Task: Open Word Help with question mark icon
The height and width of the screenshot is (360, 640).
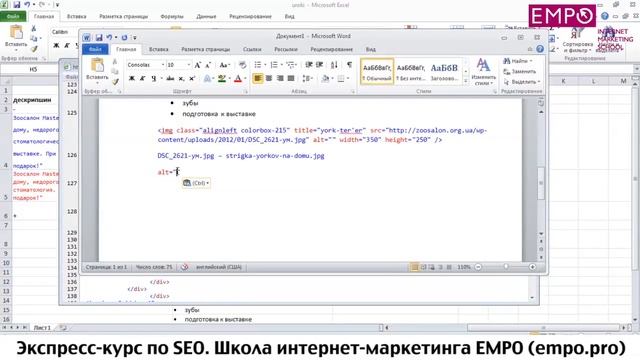Action: tap(540, 49)
